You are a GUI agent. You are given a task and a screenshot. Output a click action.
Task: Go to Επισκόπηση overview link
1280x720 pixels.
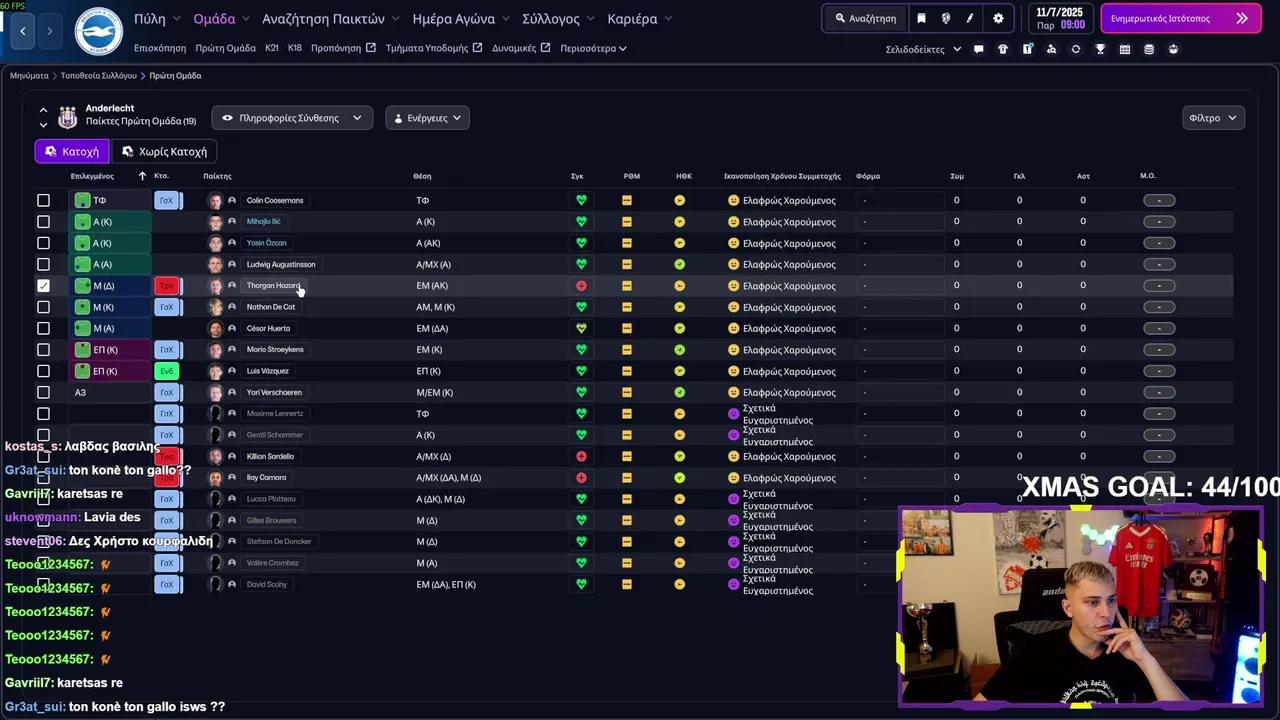160,48
